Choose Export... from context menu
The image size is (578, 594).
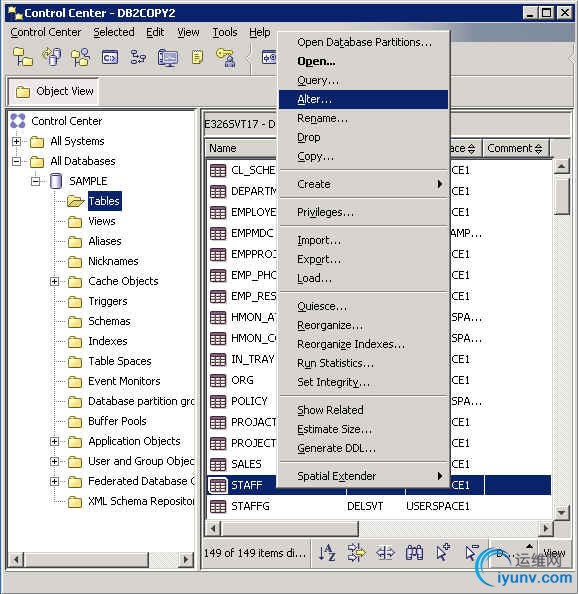click(364, 259)
